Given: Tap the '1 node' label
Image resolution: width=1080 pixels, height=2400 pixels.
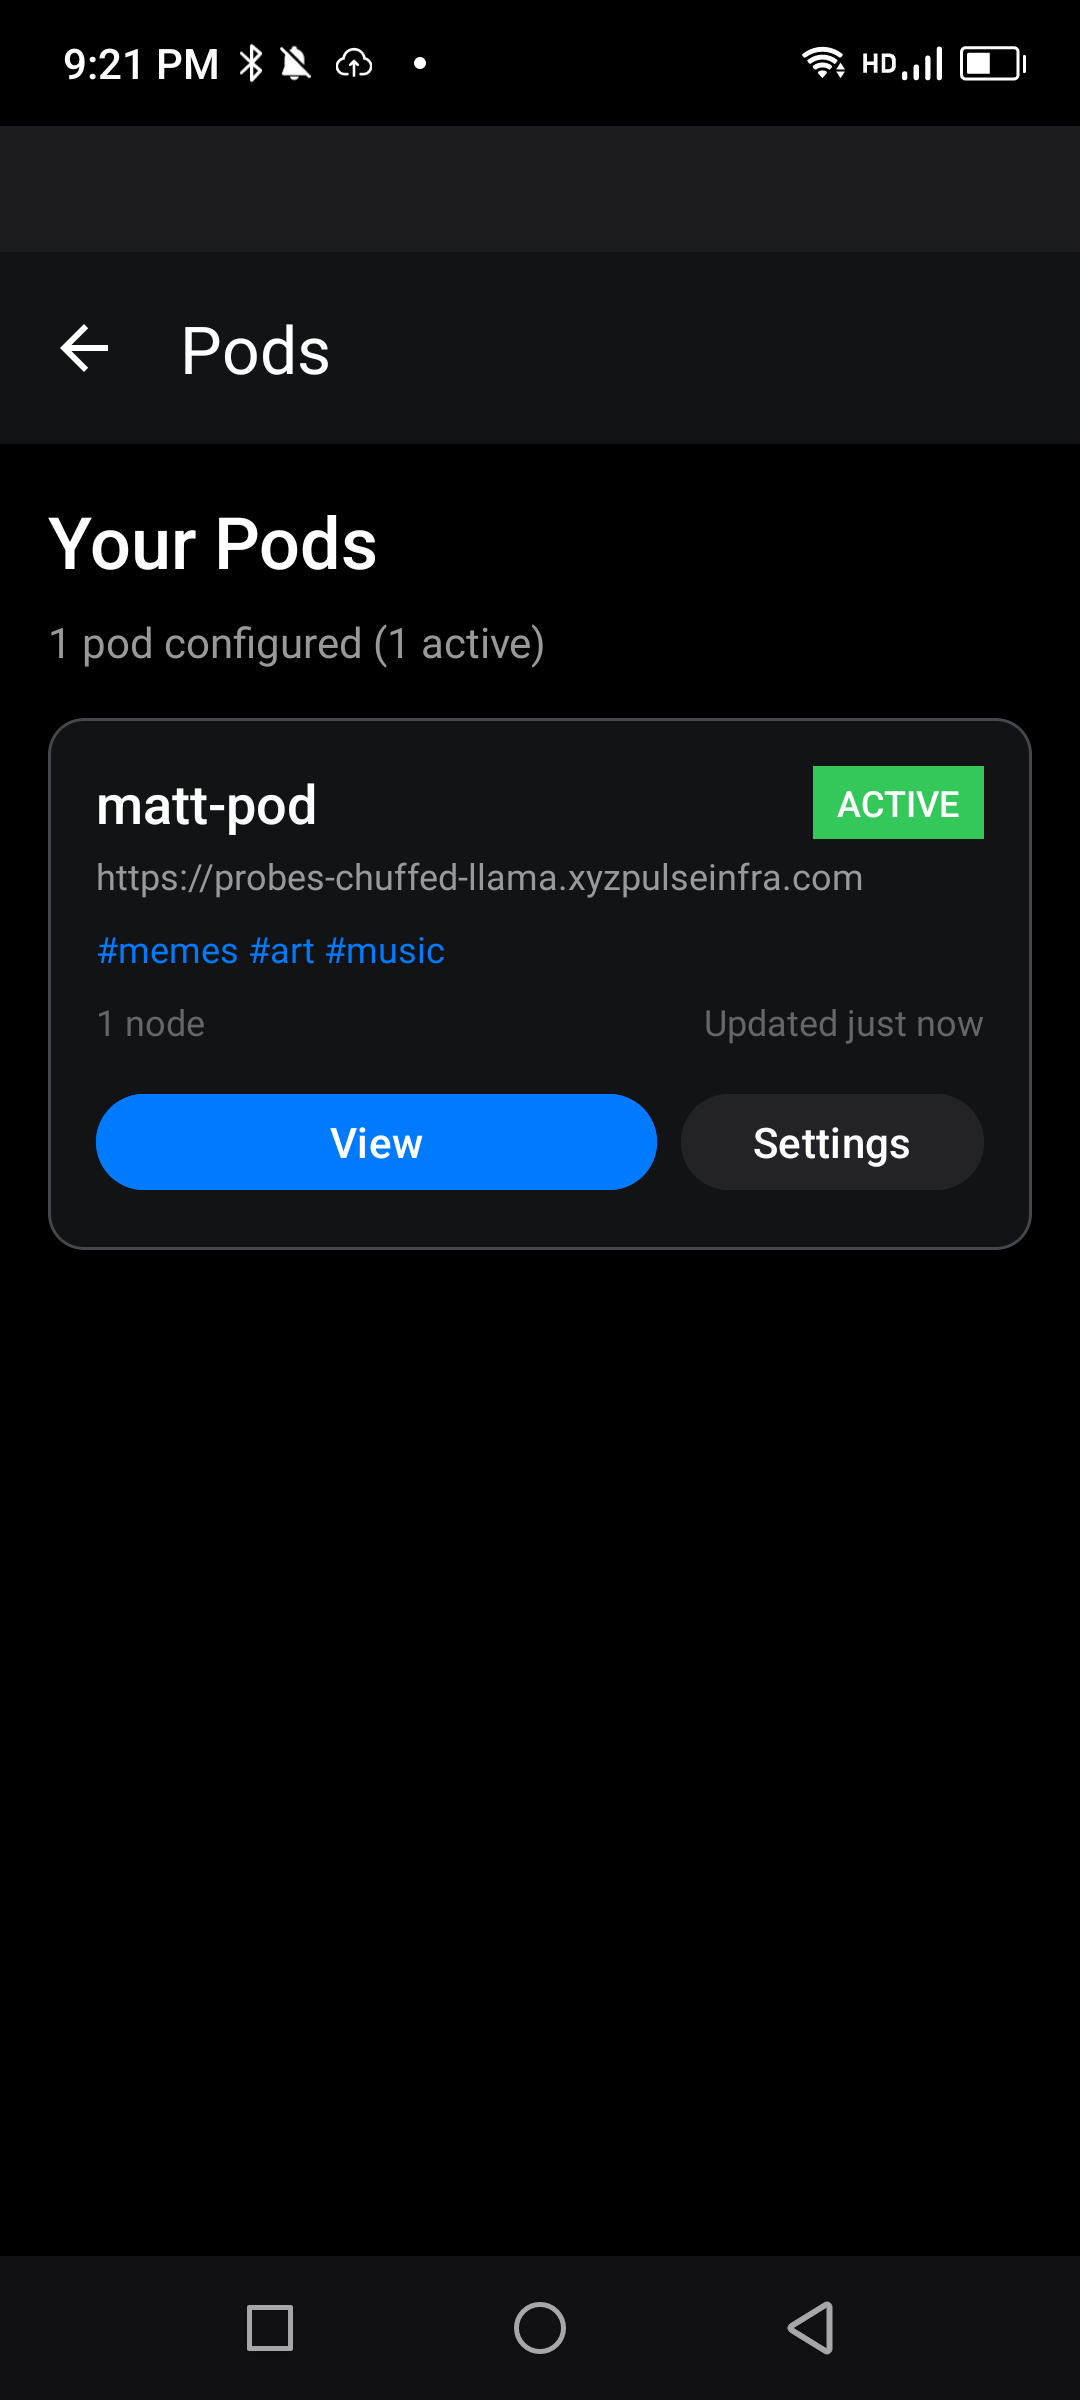Looking at the screenshot, I should (151, 1024).
